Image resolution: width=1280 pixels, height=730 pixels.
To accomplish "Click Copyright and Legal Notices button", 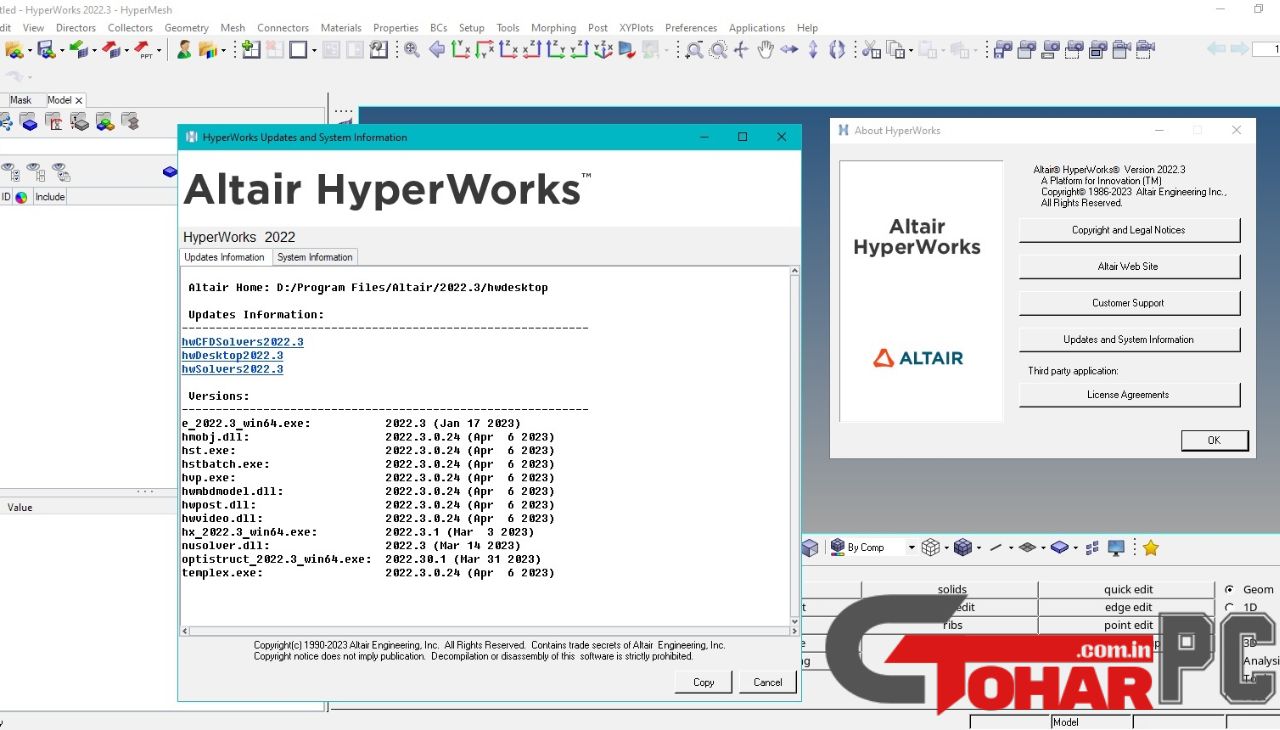I will tap(1129, 230).
